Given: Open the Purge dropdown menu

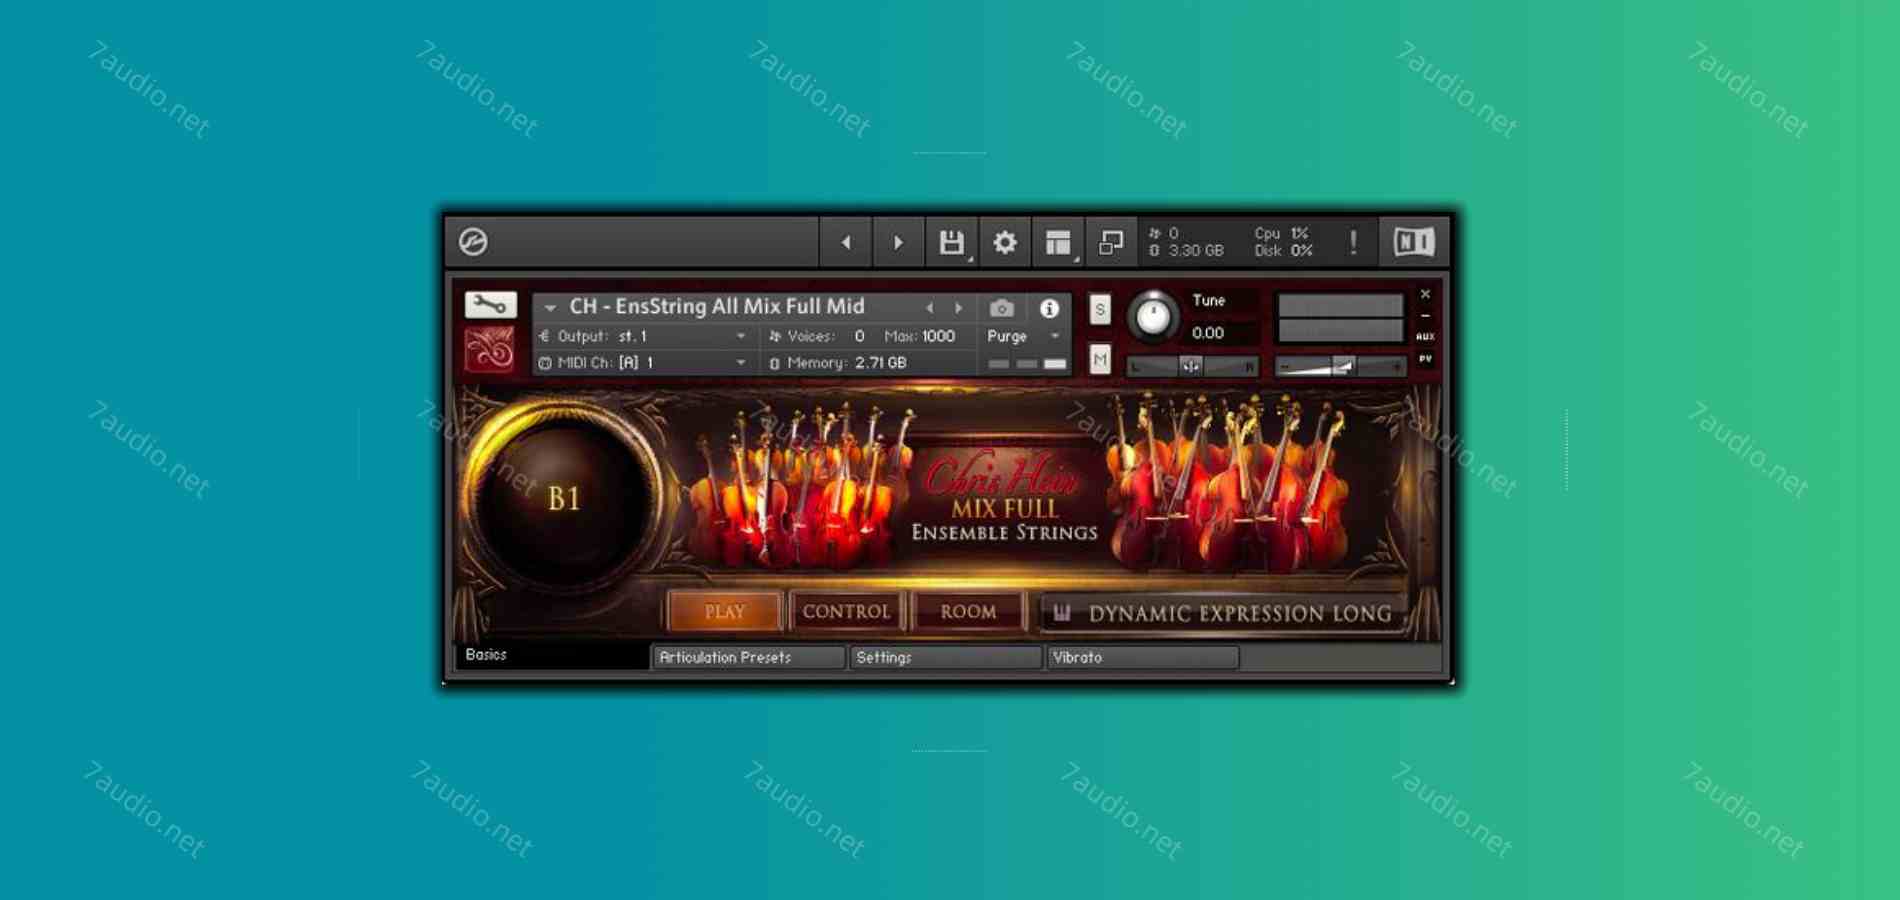Looking at the screenshot, I should click(1023, 336).
